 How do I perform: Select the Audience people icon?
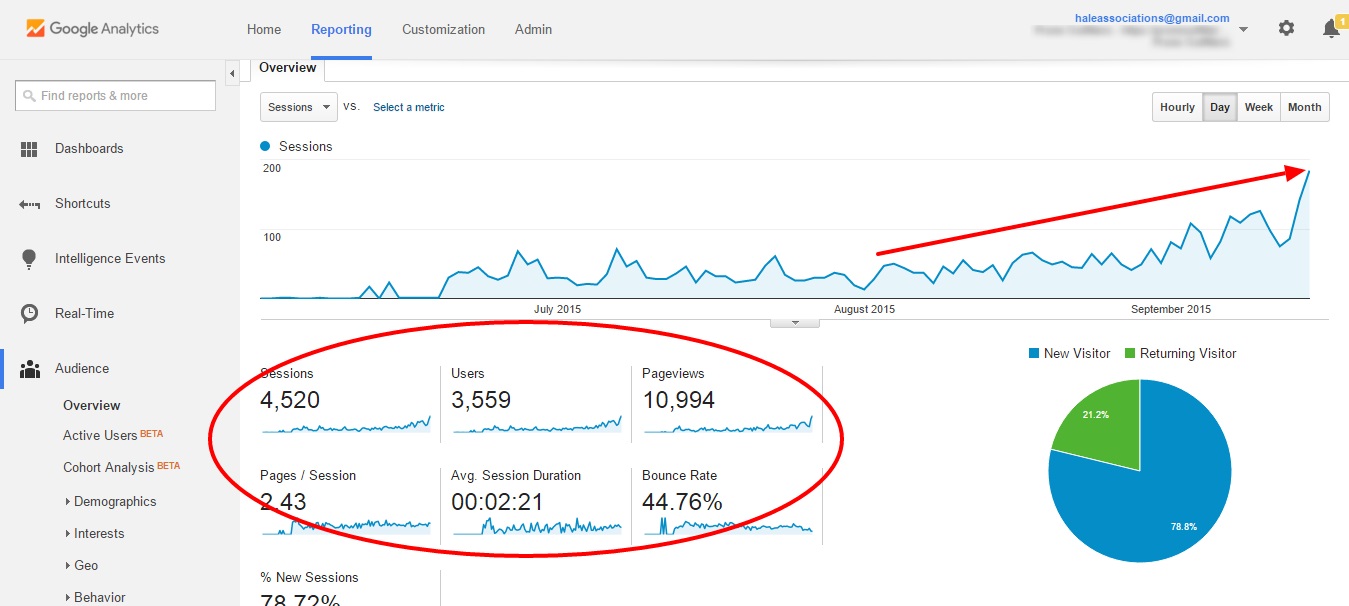click(x=29, y=369)
